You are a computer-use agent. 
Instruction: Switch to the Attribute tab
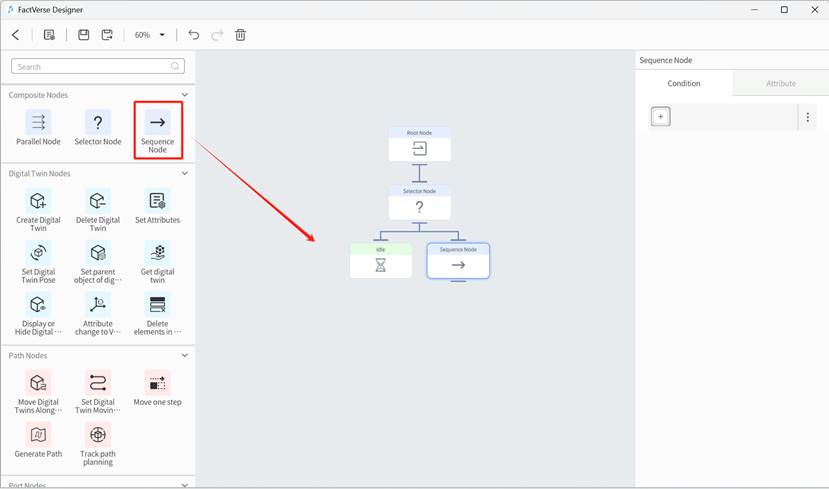780,83
